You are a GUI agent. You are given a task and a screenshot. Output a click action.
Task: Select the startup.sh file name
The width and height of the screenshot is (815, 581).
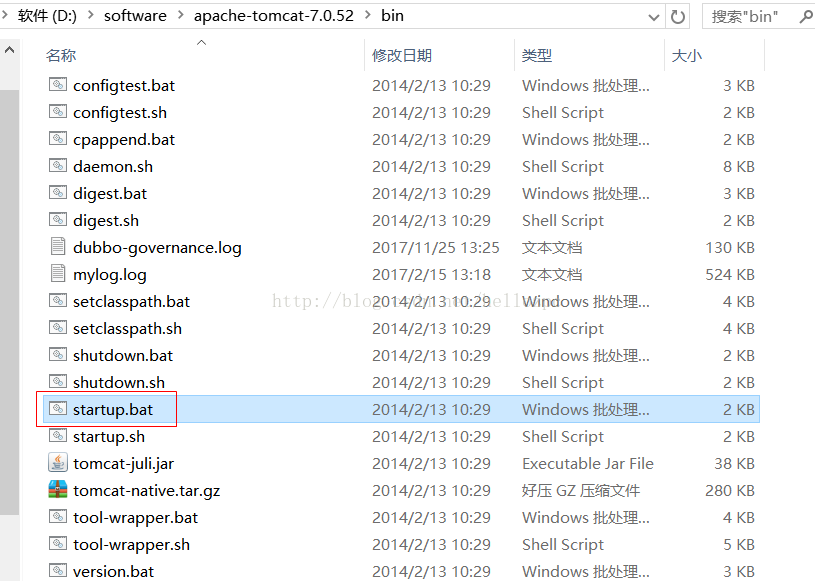[109, 437]
